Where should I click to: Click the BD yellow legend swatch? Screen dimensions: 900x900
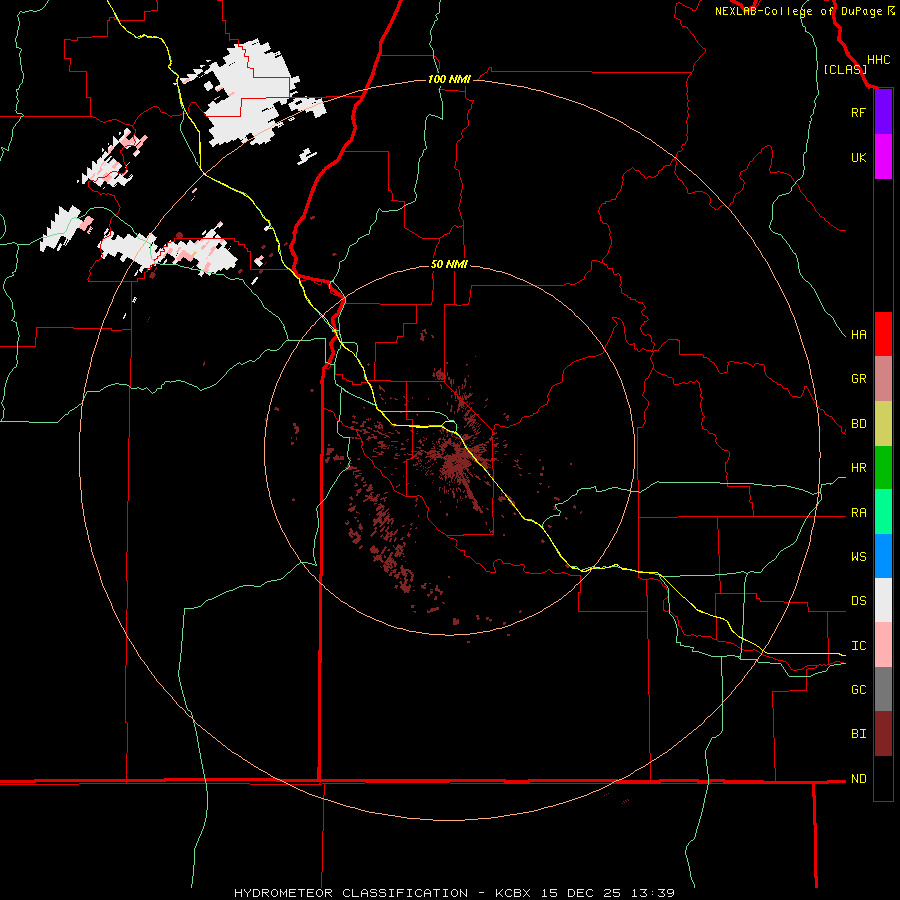pos(883,424)
